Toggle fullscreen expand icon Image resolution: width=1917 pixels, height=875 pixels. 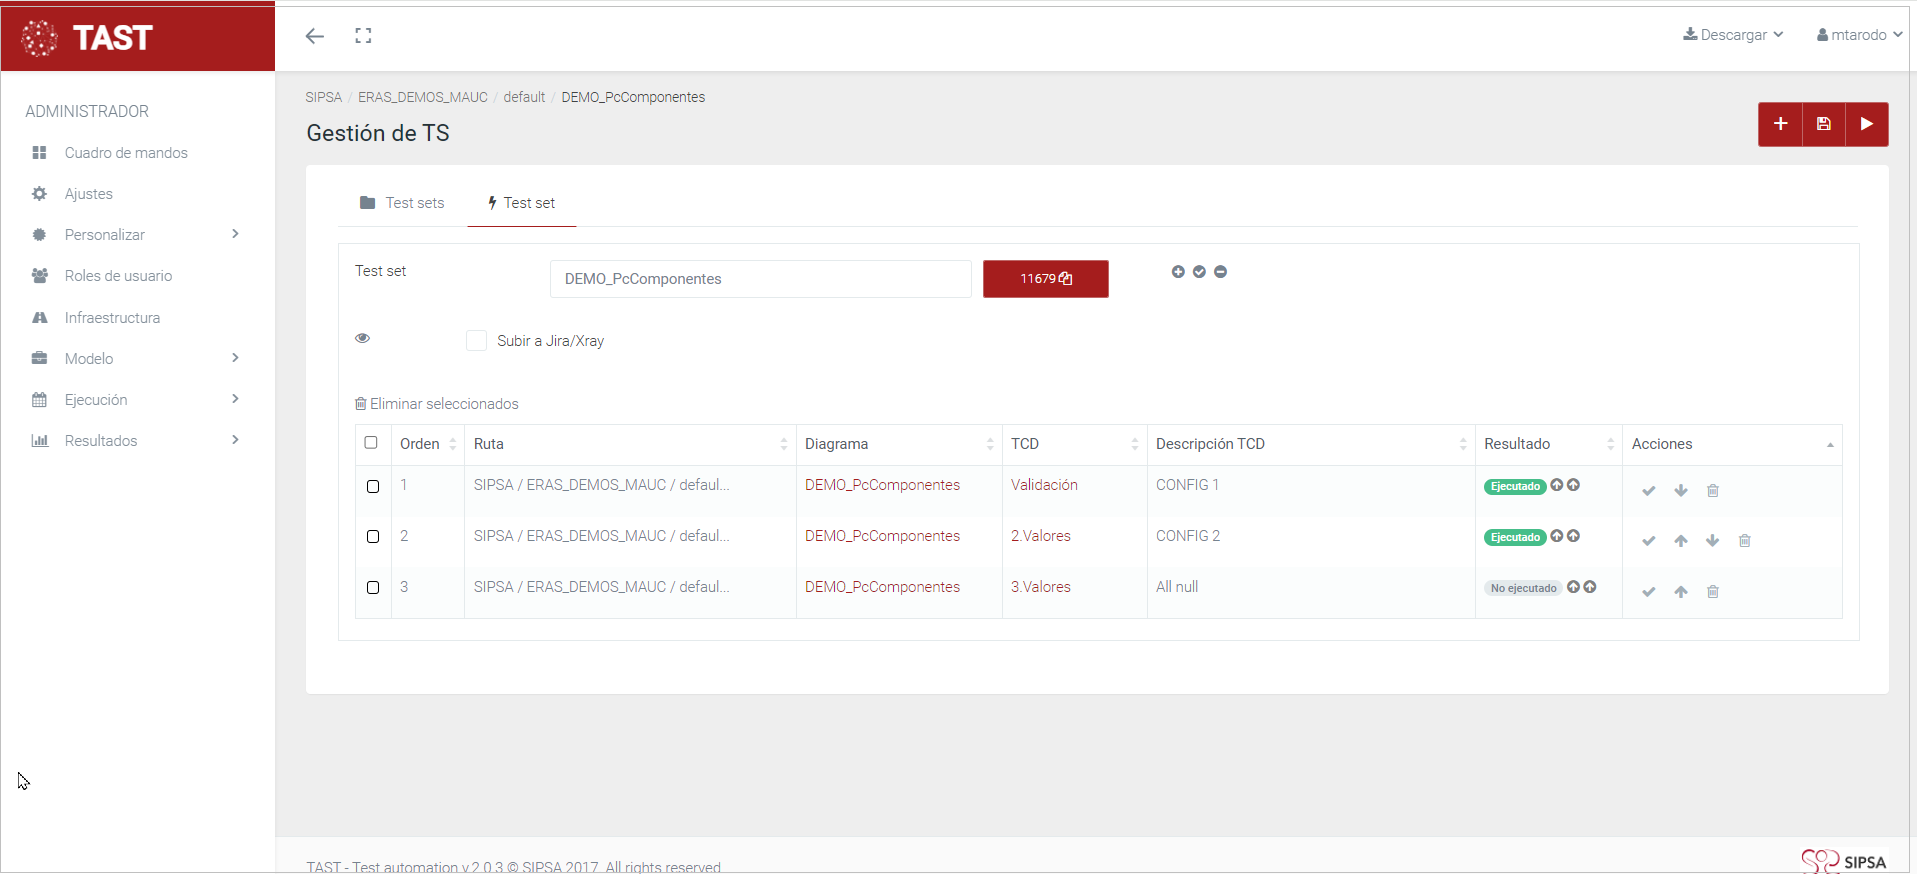pos(363,36)
